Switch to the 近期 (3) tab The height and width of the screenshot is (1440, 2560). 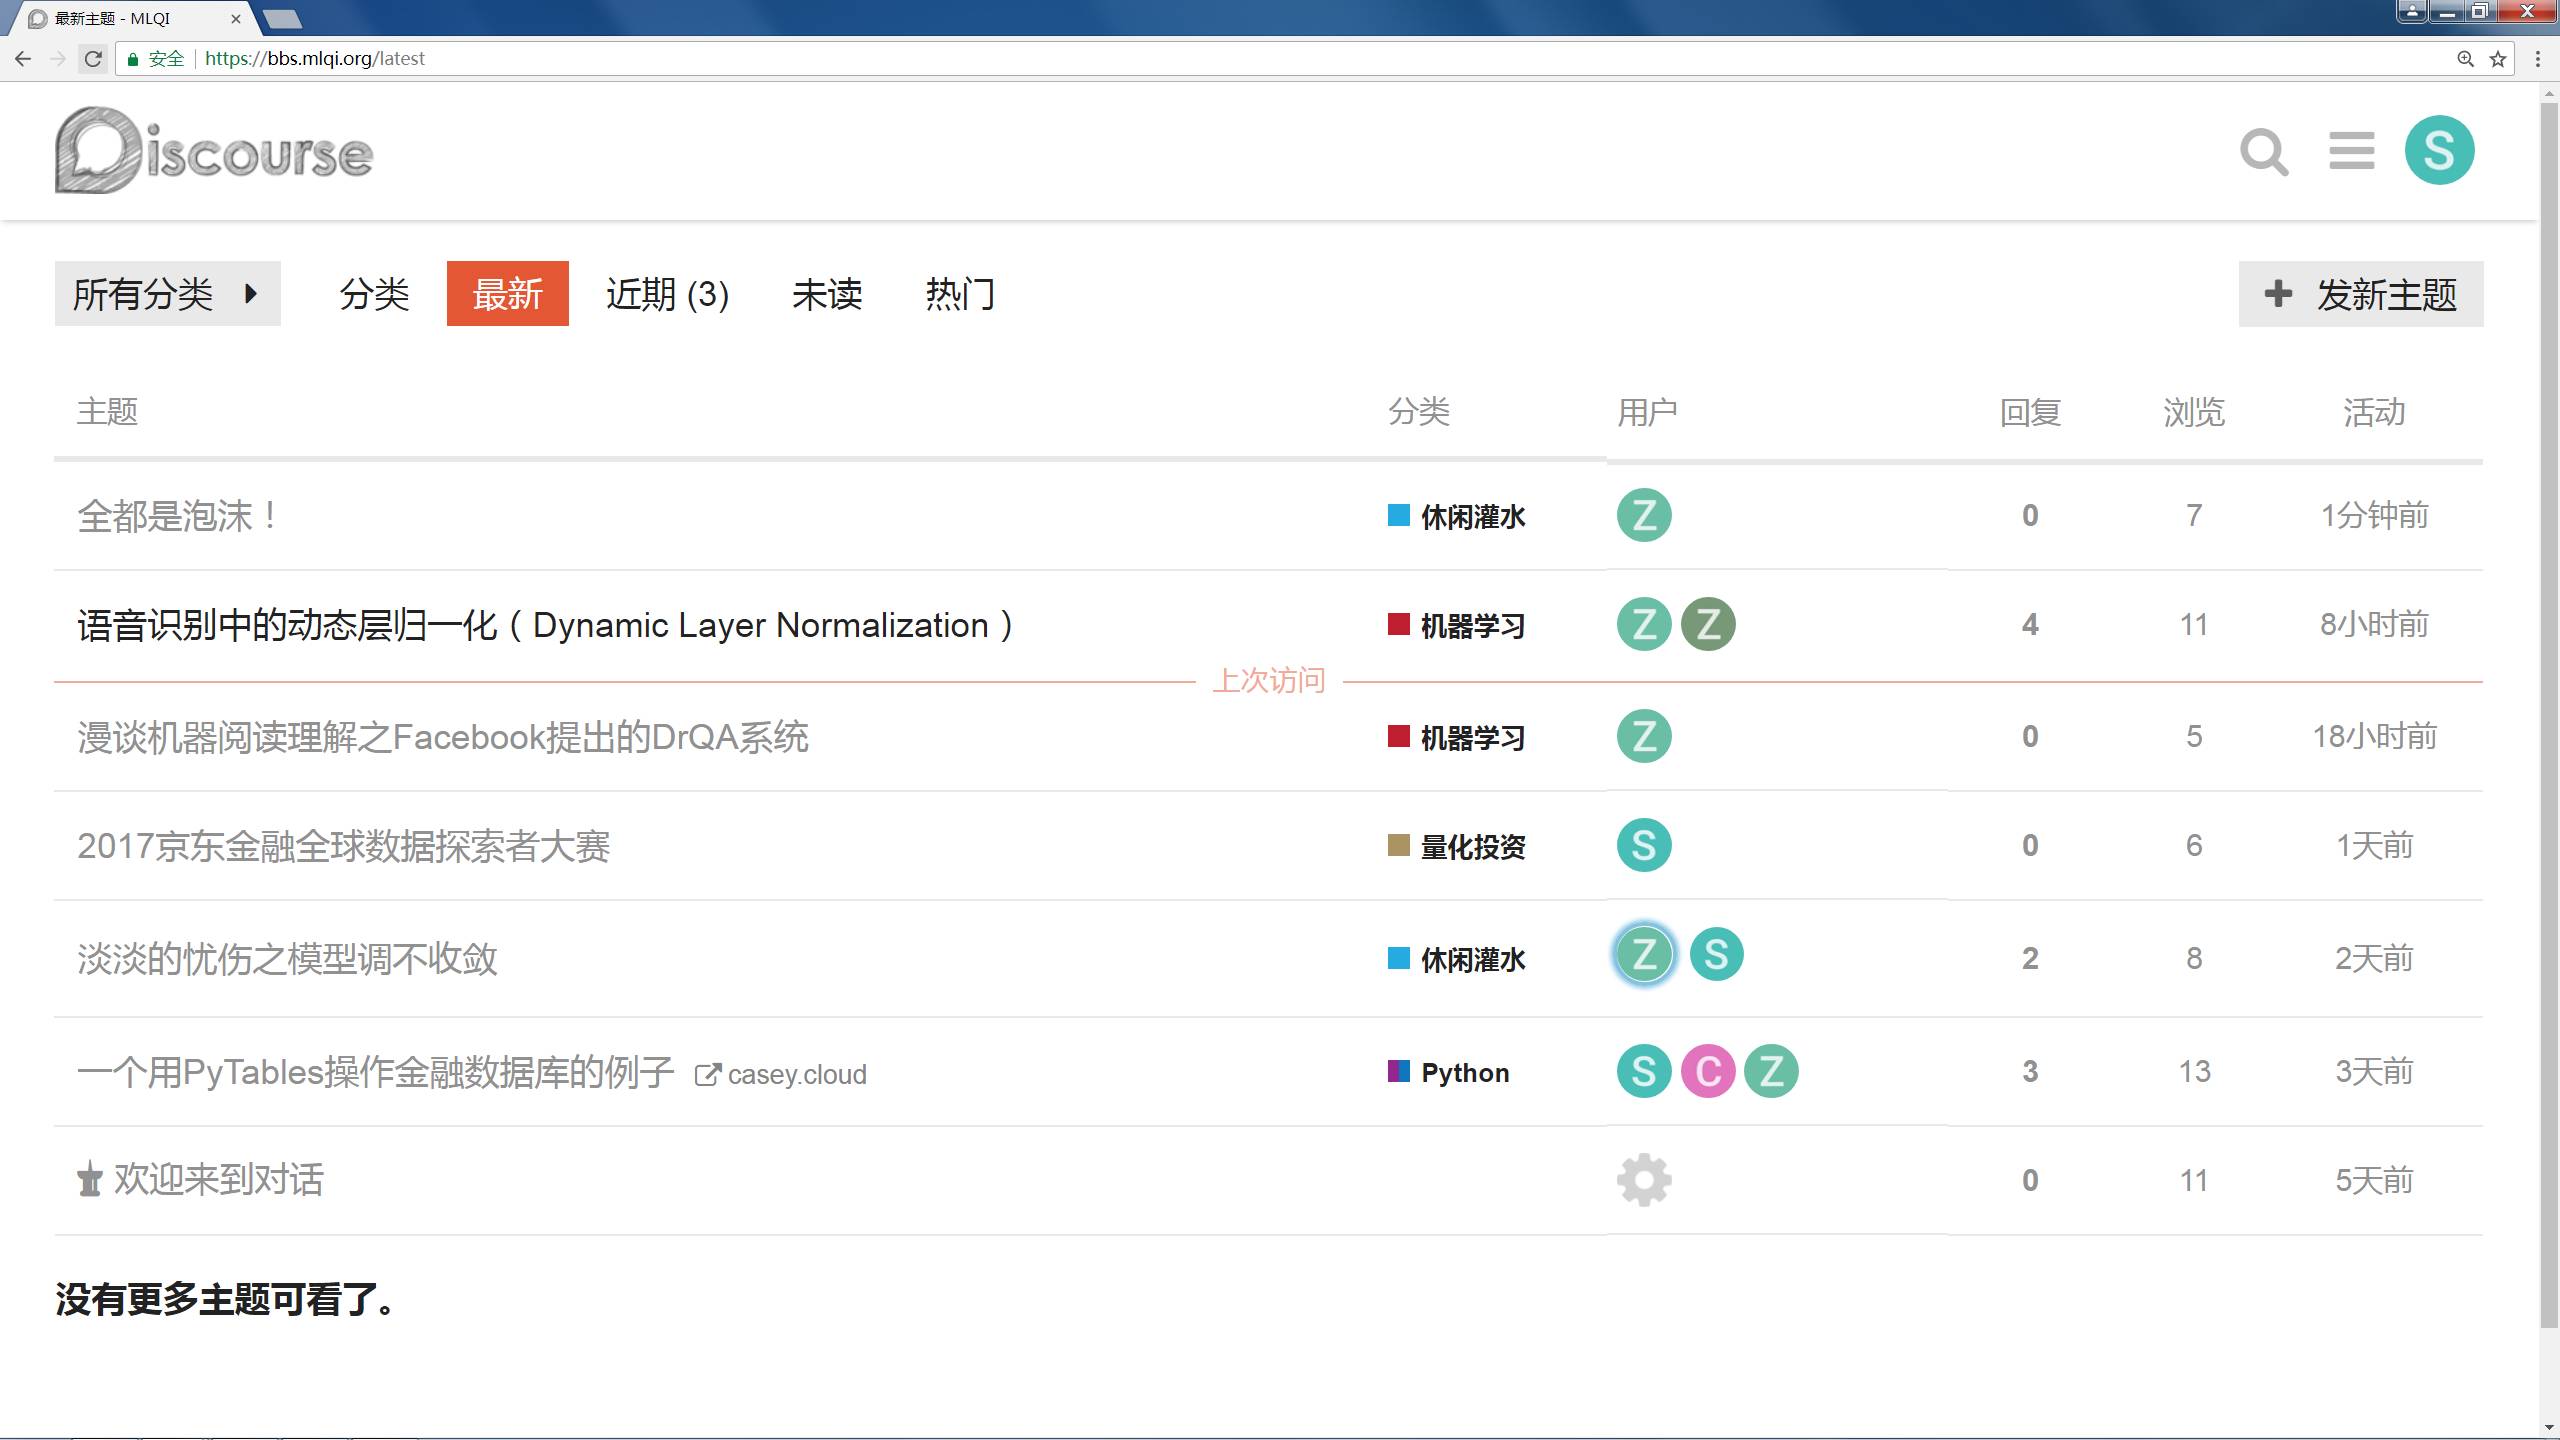(667, 294)
